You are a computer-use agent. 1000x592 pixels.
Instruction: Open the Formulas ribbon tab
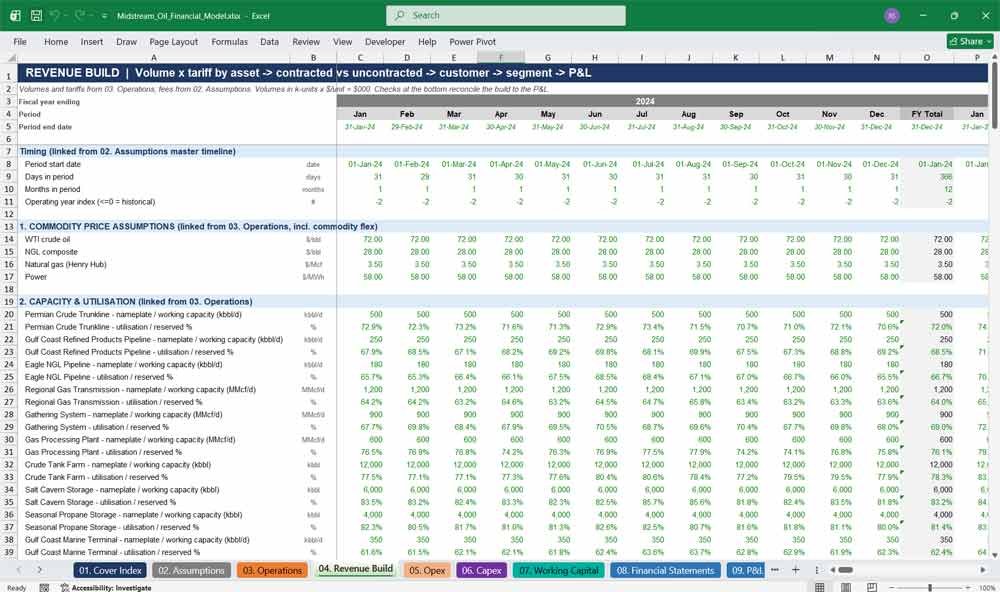coord(230,41)
